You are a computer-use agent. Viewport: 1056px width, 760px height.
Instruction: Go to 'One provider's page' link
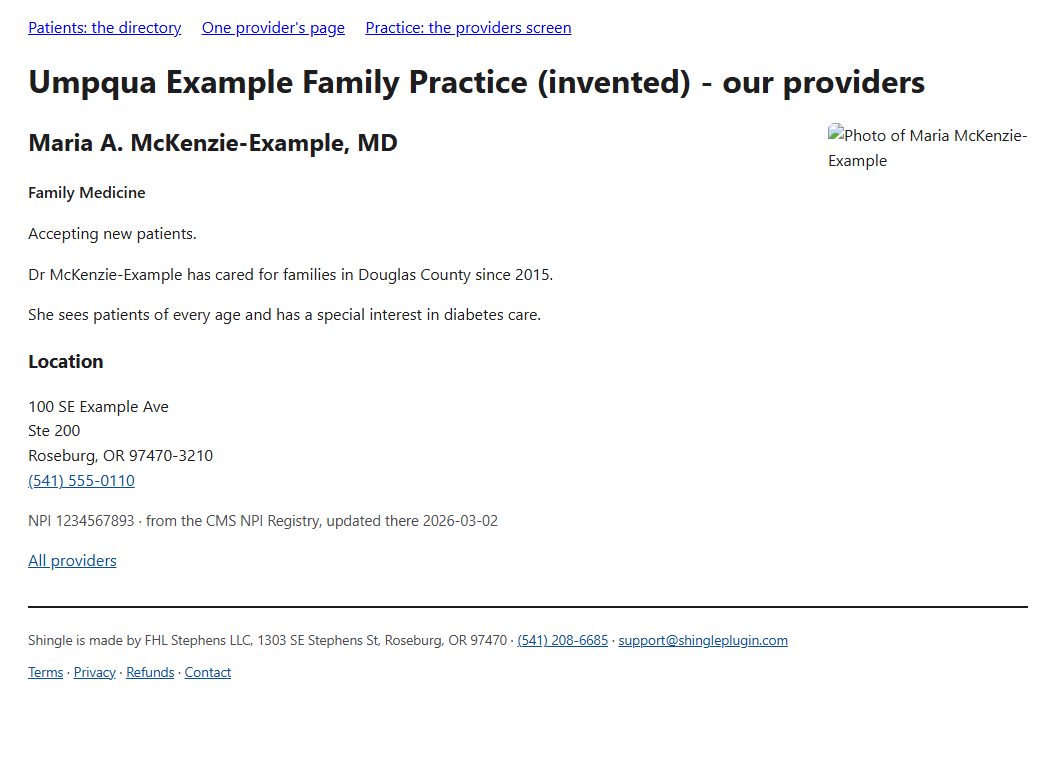[x=273, y=28]
